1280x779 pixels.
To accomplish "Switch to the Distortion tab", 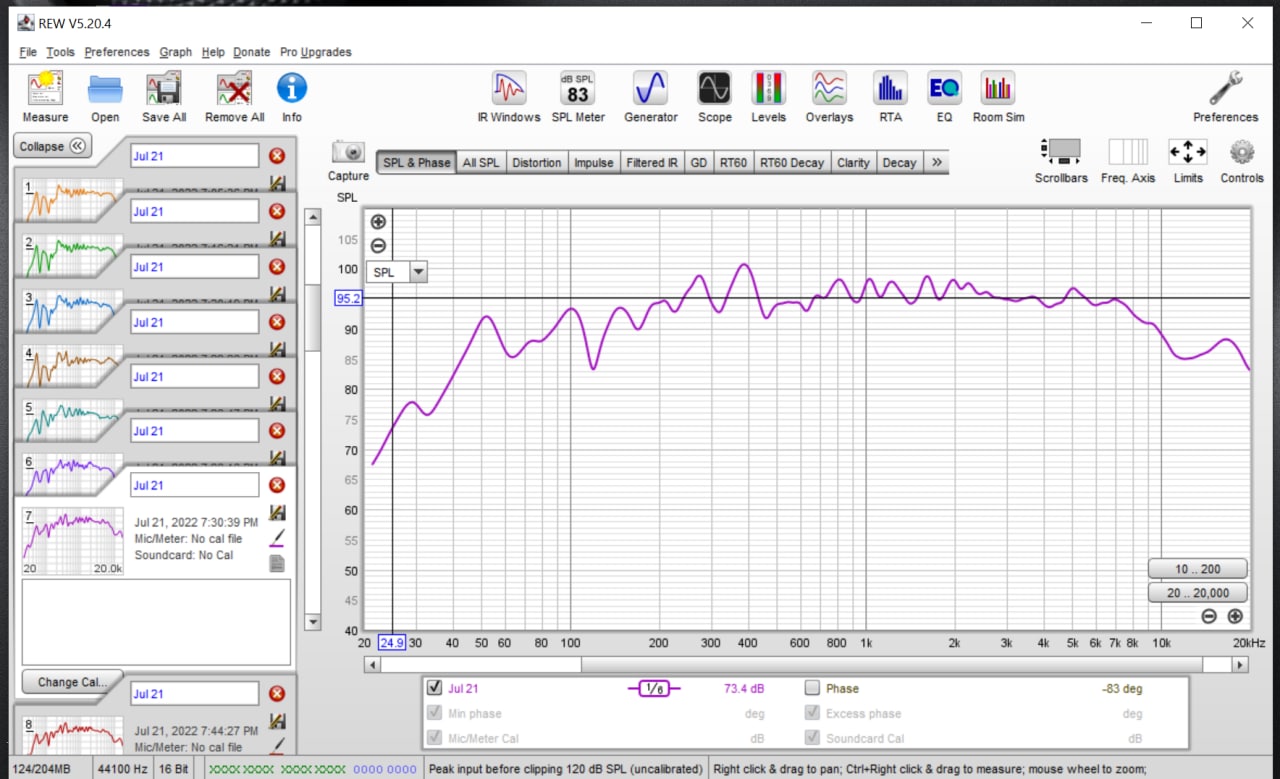I will point(537,162).
